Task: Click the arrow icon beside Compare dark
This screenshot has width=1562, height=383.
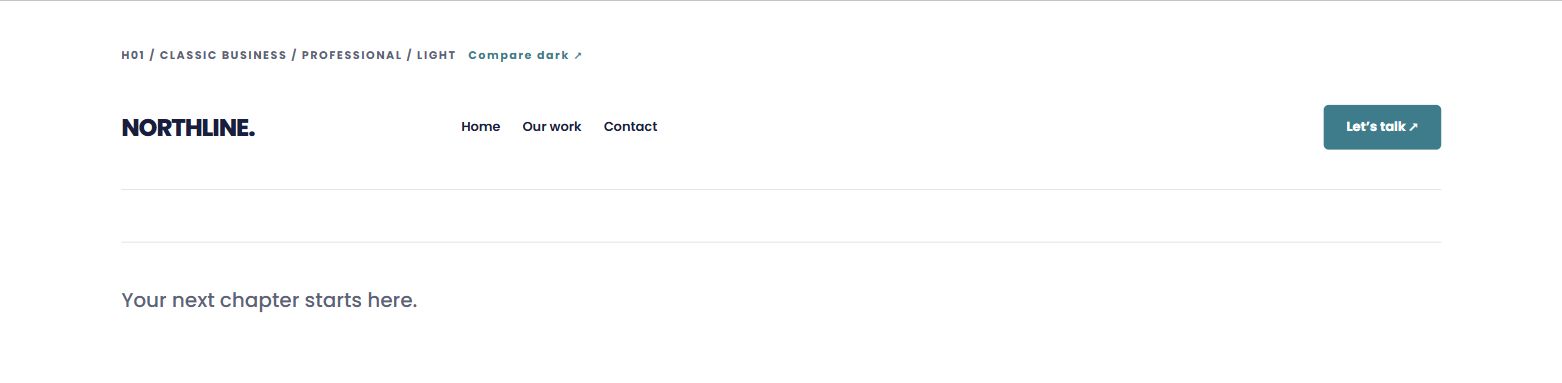Action: pos(578,56)
